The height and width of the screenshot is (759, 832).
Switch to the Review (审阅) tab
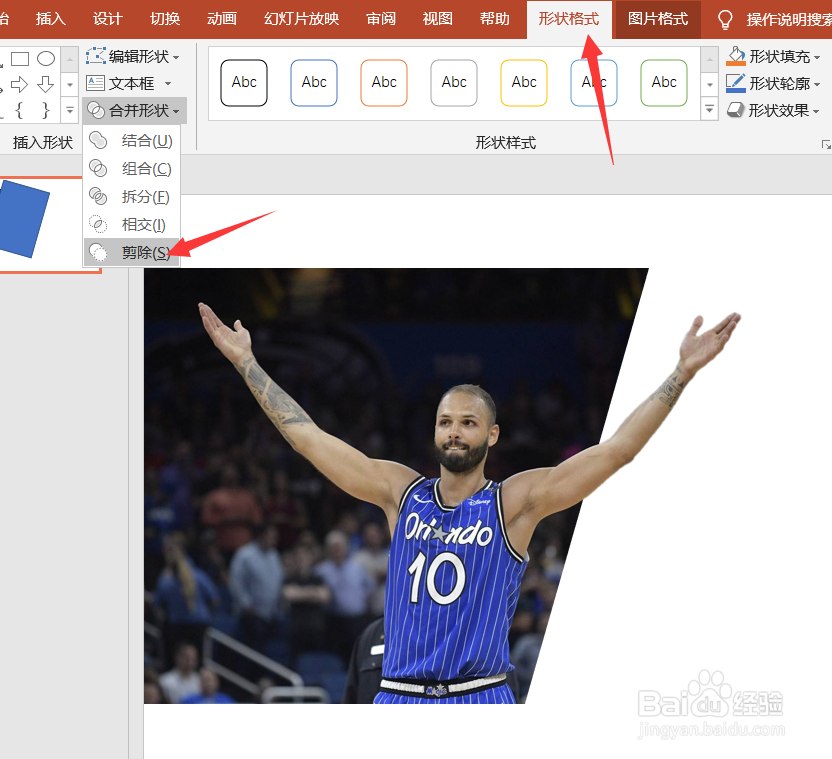pos(381,19)
